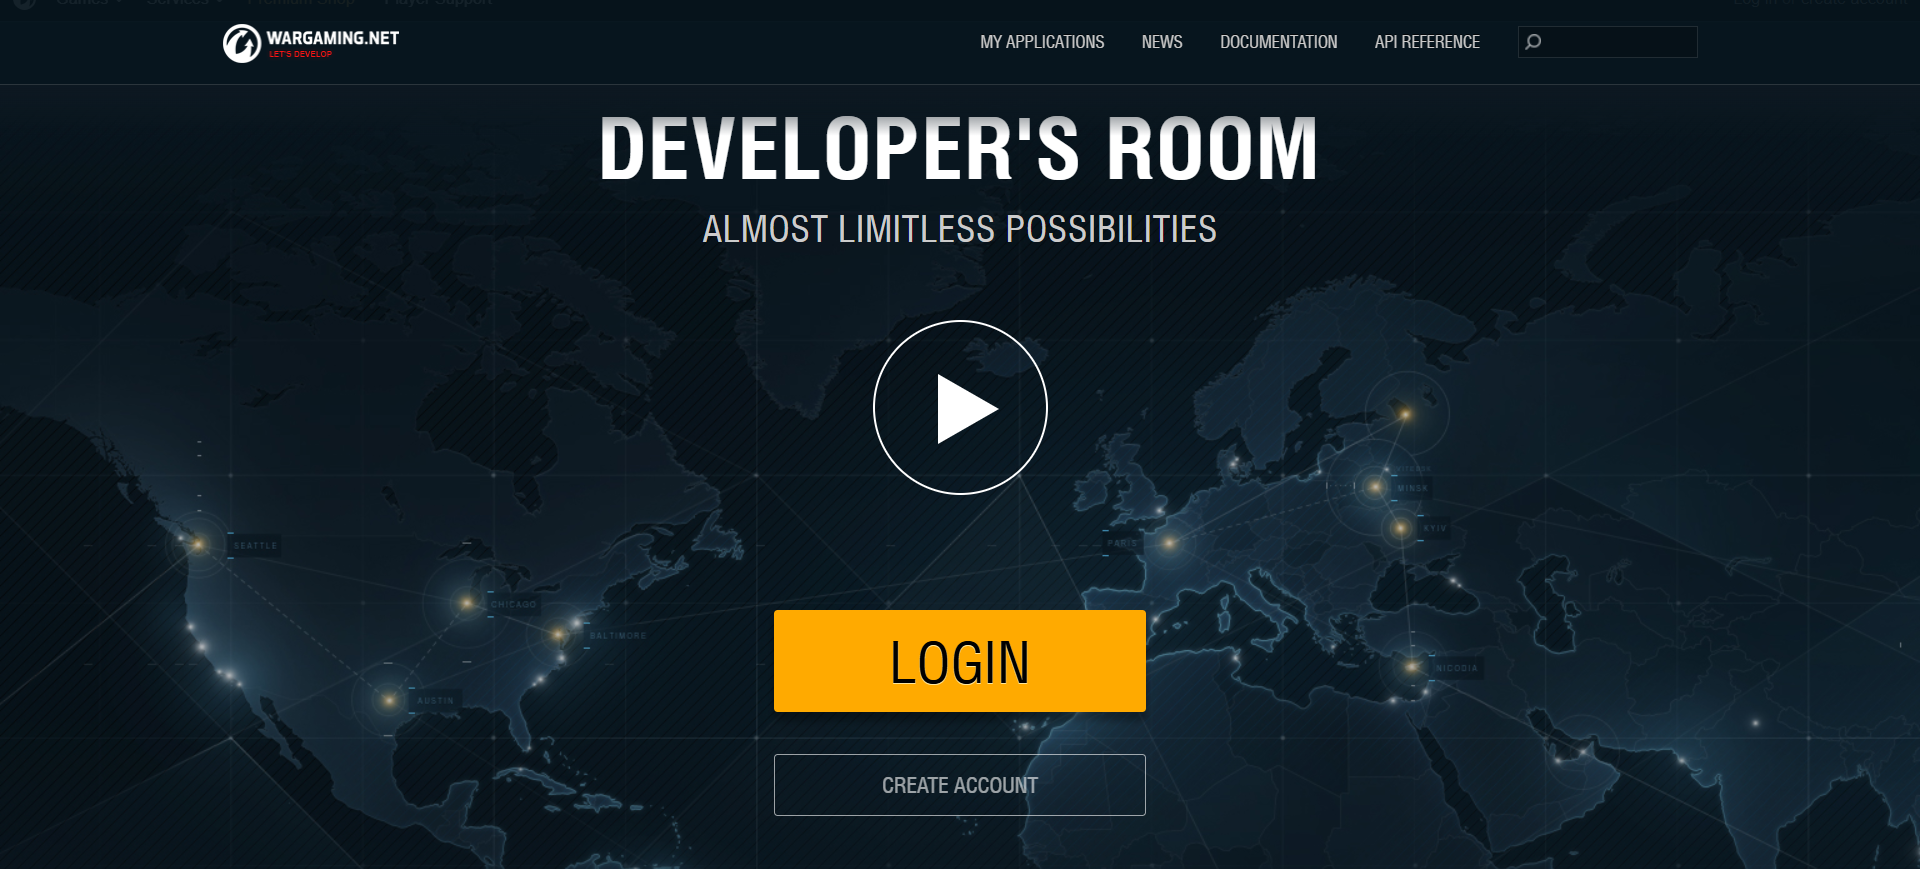Click the magnifying glass search icon

(x=1533, y=42)
